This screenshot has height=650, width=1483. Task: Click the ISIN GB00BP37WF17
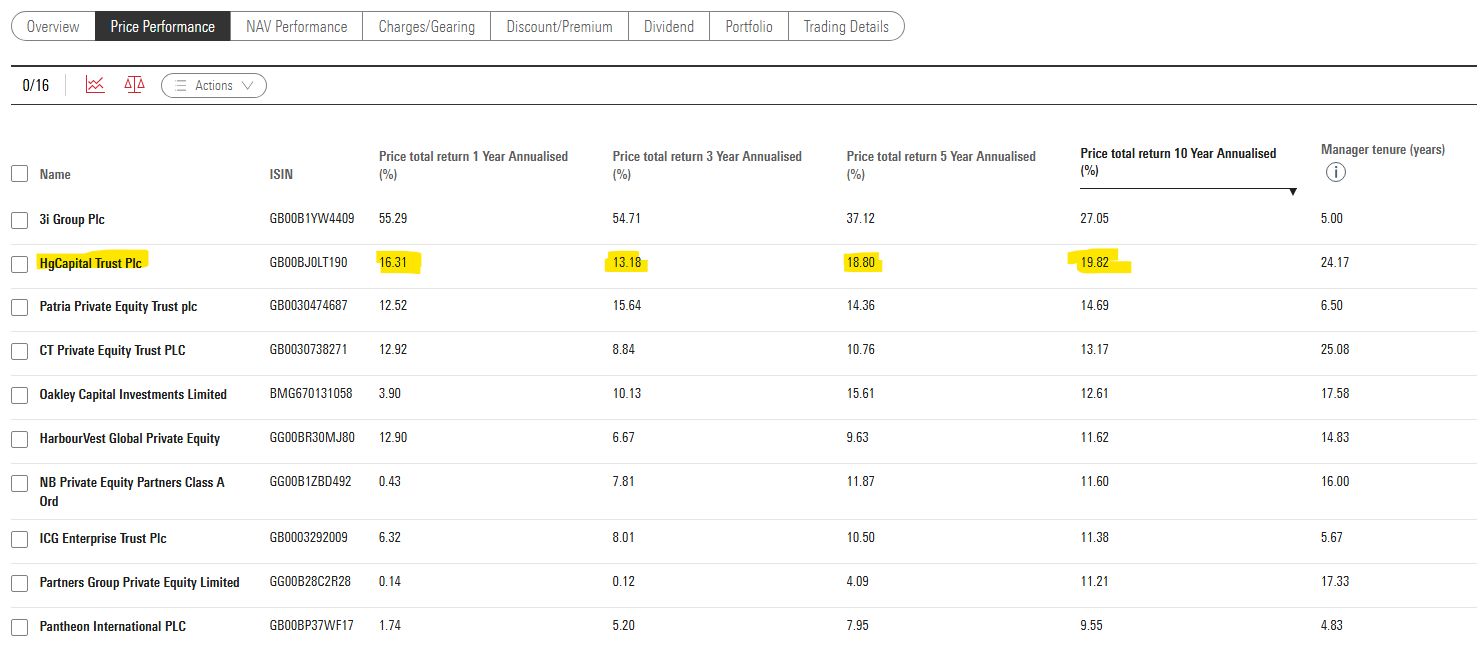point(312,626)
